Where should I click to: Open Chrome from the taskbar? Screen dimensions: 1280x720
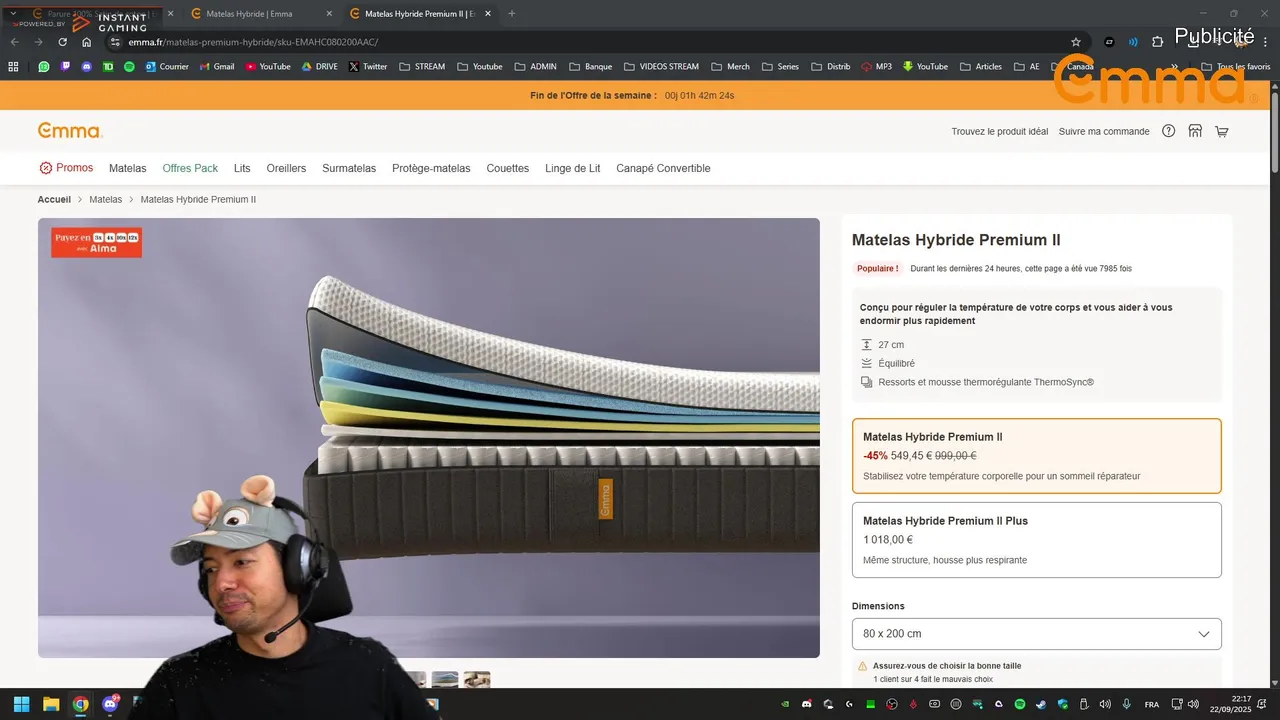[80, 704]
